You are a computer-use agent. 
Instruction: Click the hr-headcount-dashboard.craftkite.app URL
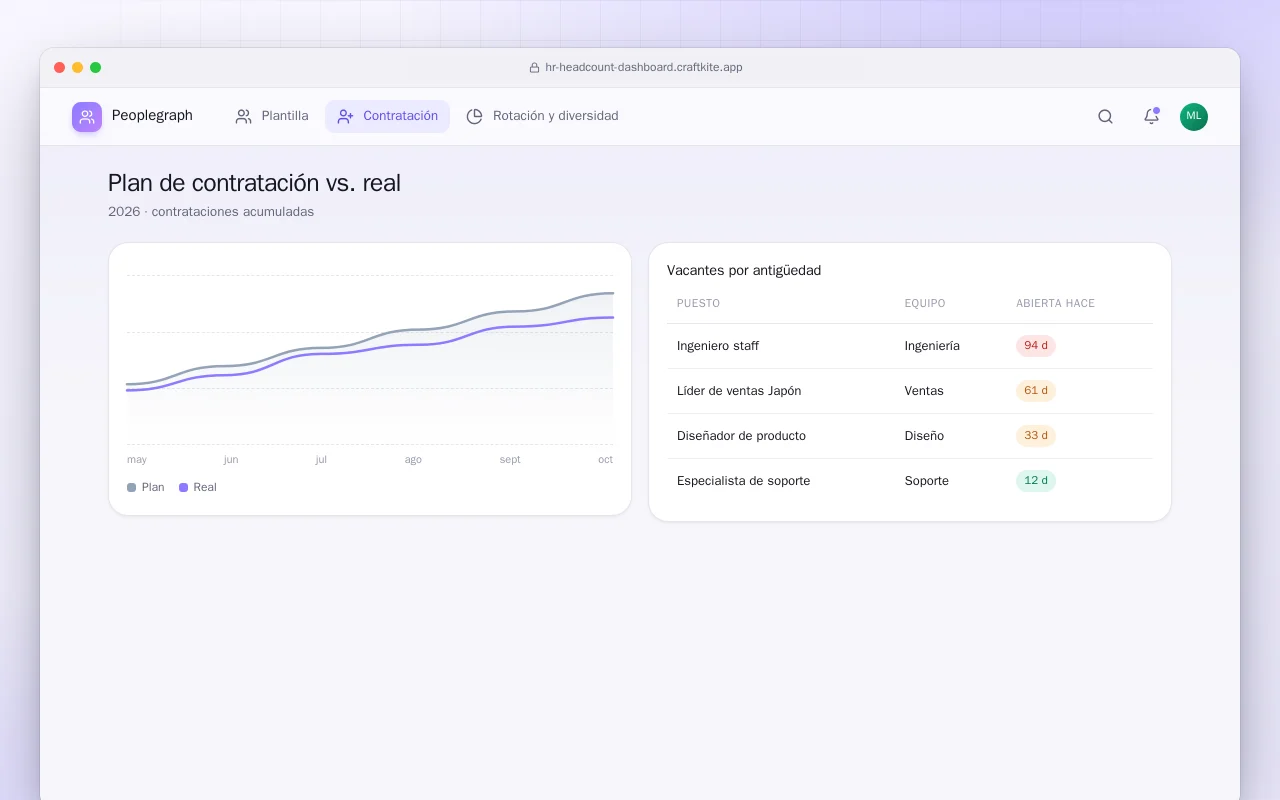(x=644, y=68)
